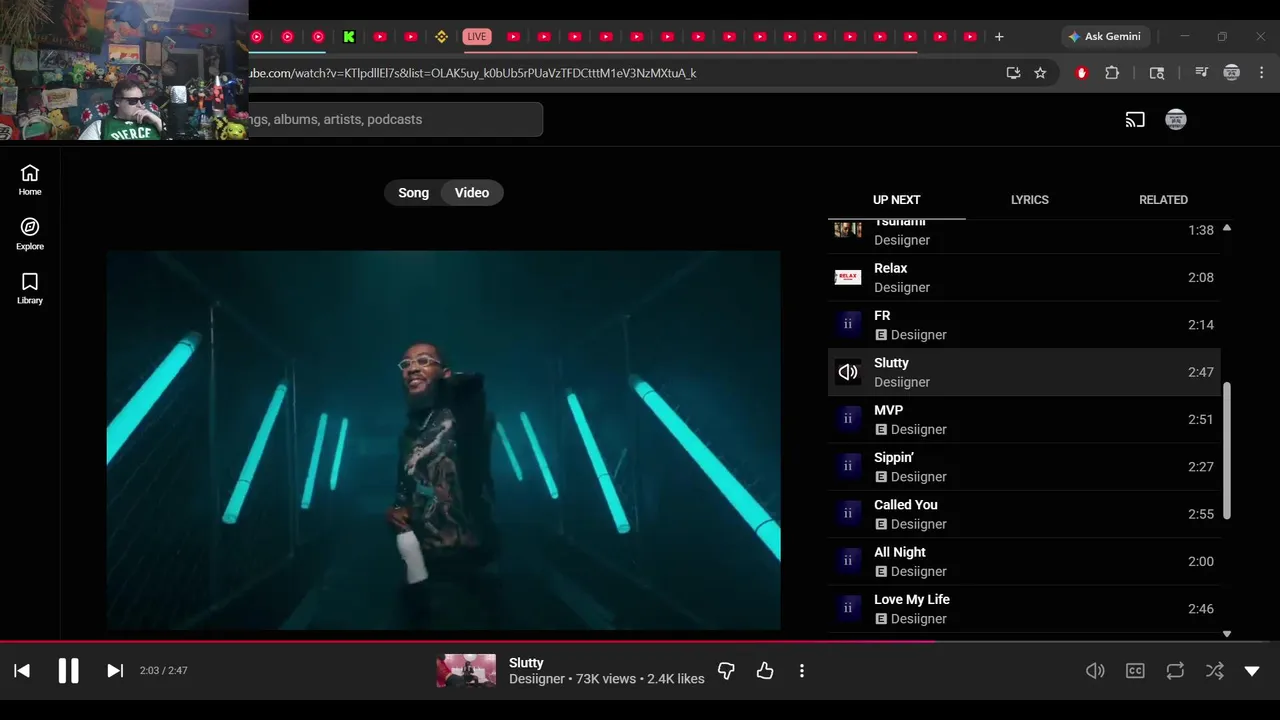Play Relax from the queue
1280x720 pixels.
point(1024,277)
